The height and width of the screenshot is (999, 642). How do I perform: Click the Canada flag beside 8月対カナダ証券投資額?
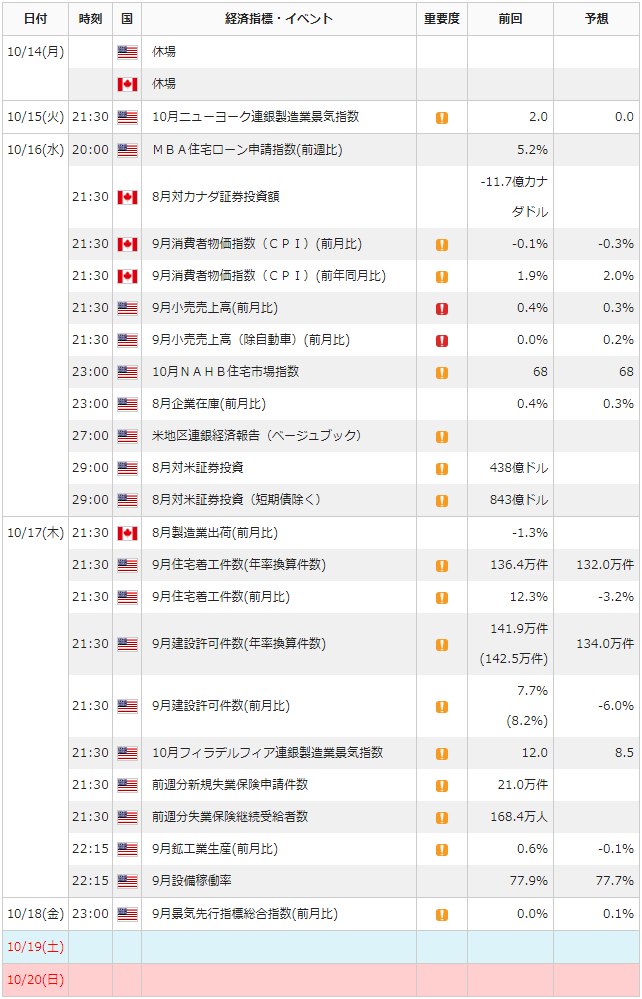click(127, 197)
